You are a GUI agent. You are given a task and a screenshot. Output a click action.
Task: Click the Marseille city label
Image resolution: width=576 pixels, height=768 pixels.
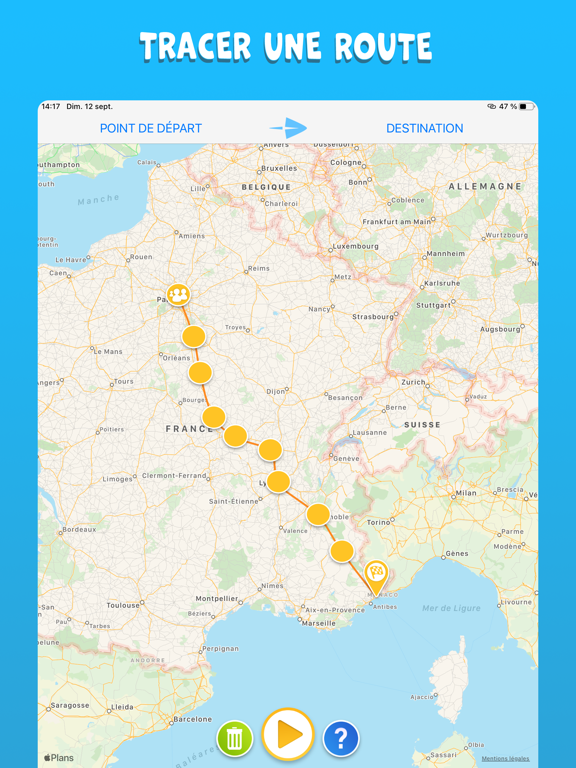pyautogui.click(x=319, y=624)
